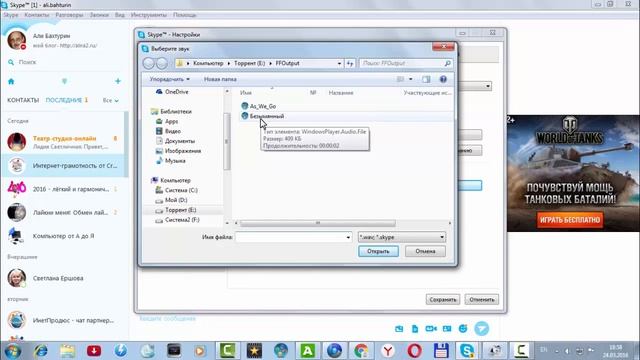Sort files by the Имя column header
Image resolution: width=640 pixels, height=360 pixels.
(x=246, y=93)
